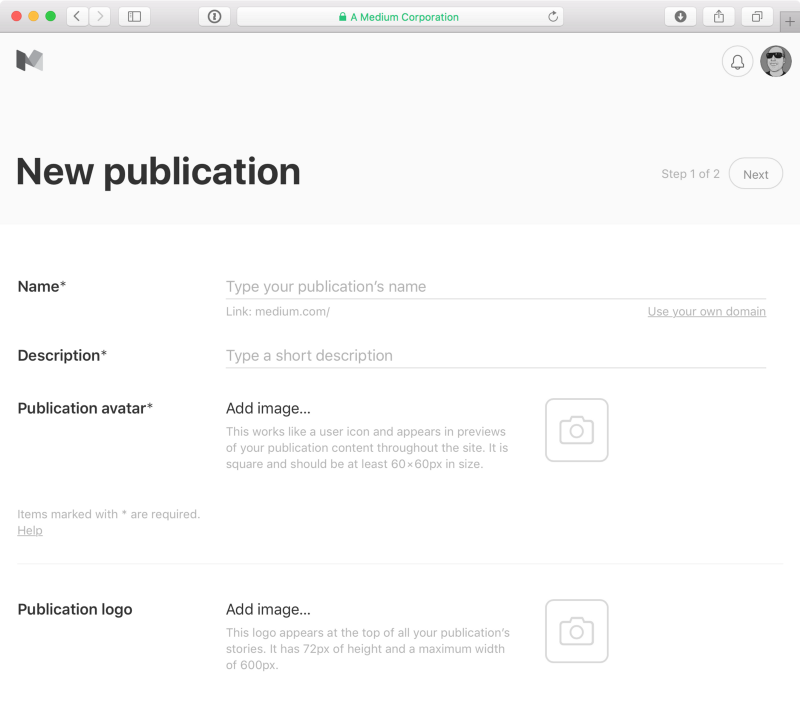
Task: Click the publication avatar camera icon
Action: (x=576, y=430)
